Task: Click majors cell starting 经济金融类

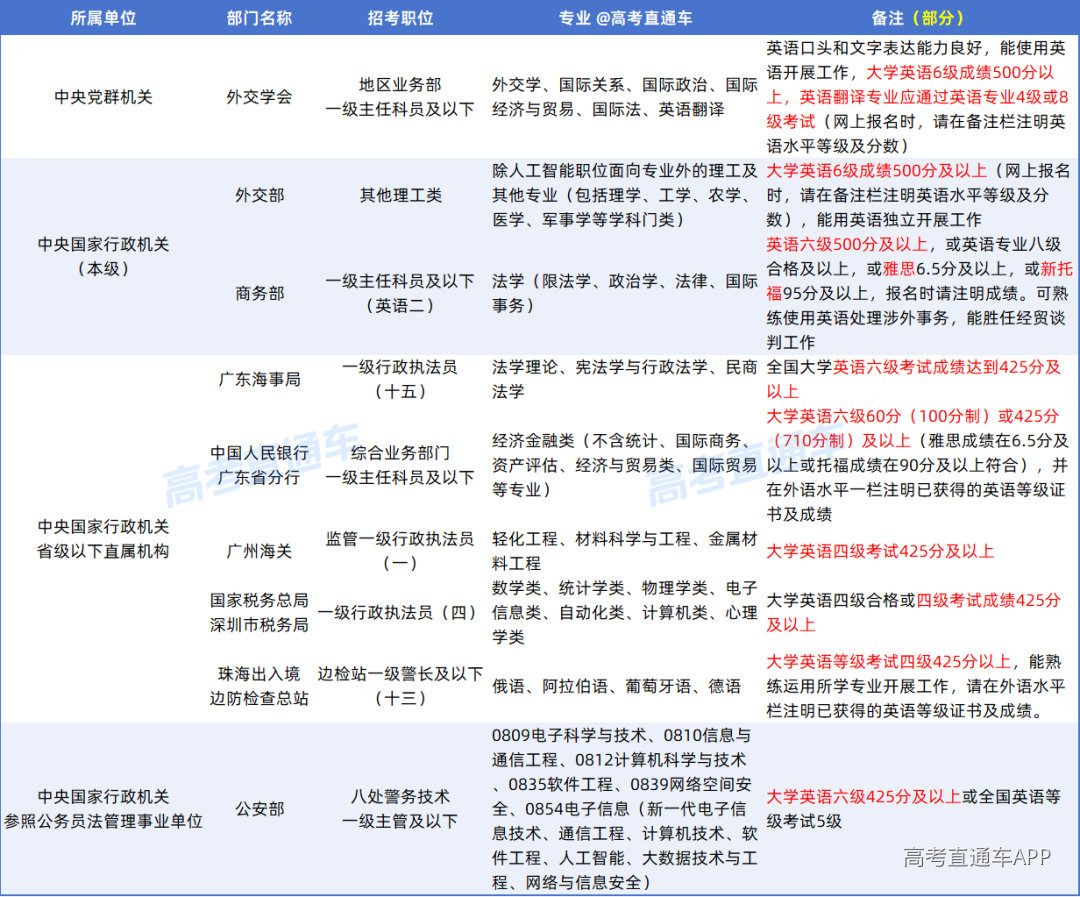Action: coord(625,465)
